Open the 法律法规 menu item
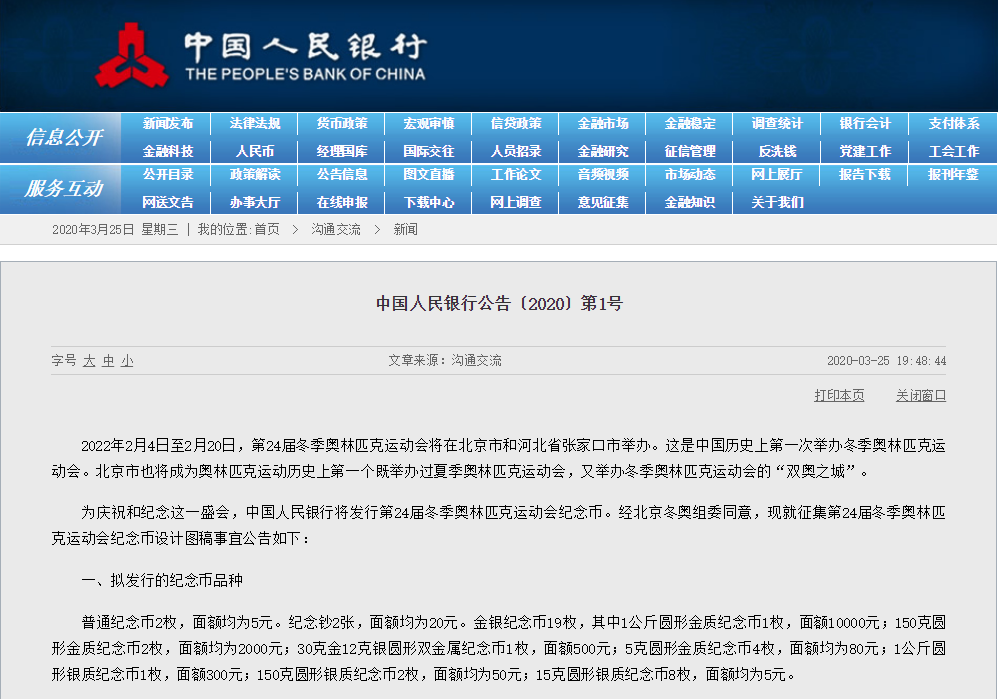This screenshot has width=998, height=699. click(255, 124)
